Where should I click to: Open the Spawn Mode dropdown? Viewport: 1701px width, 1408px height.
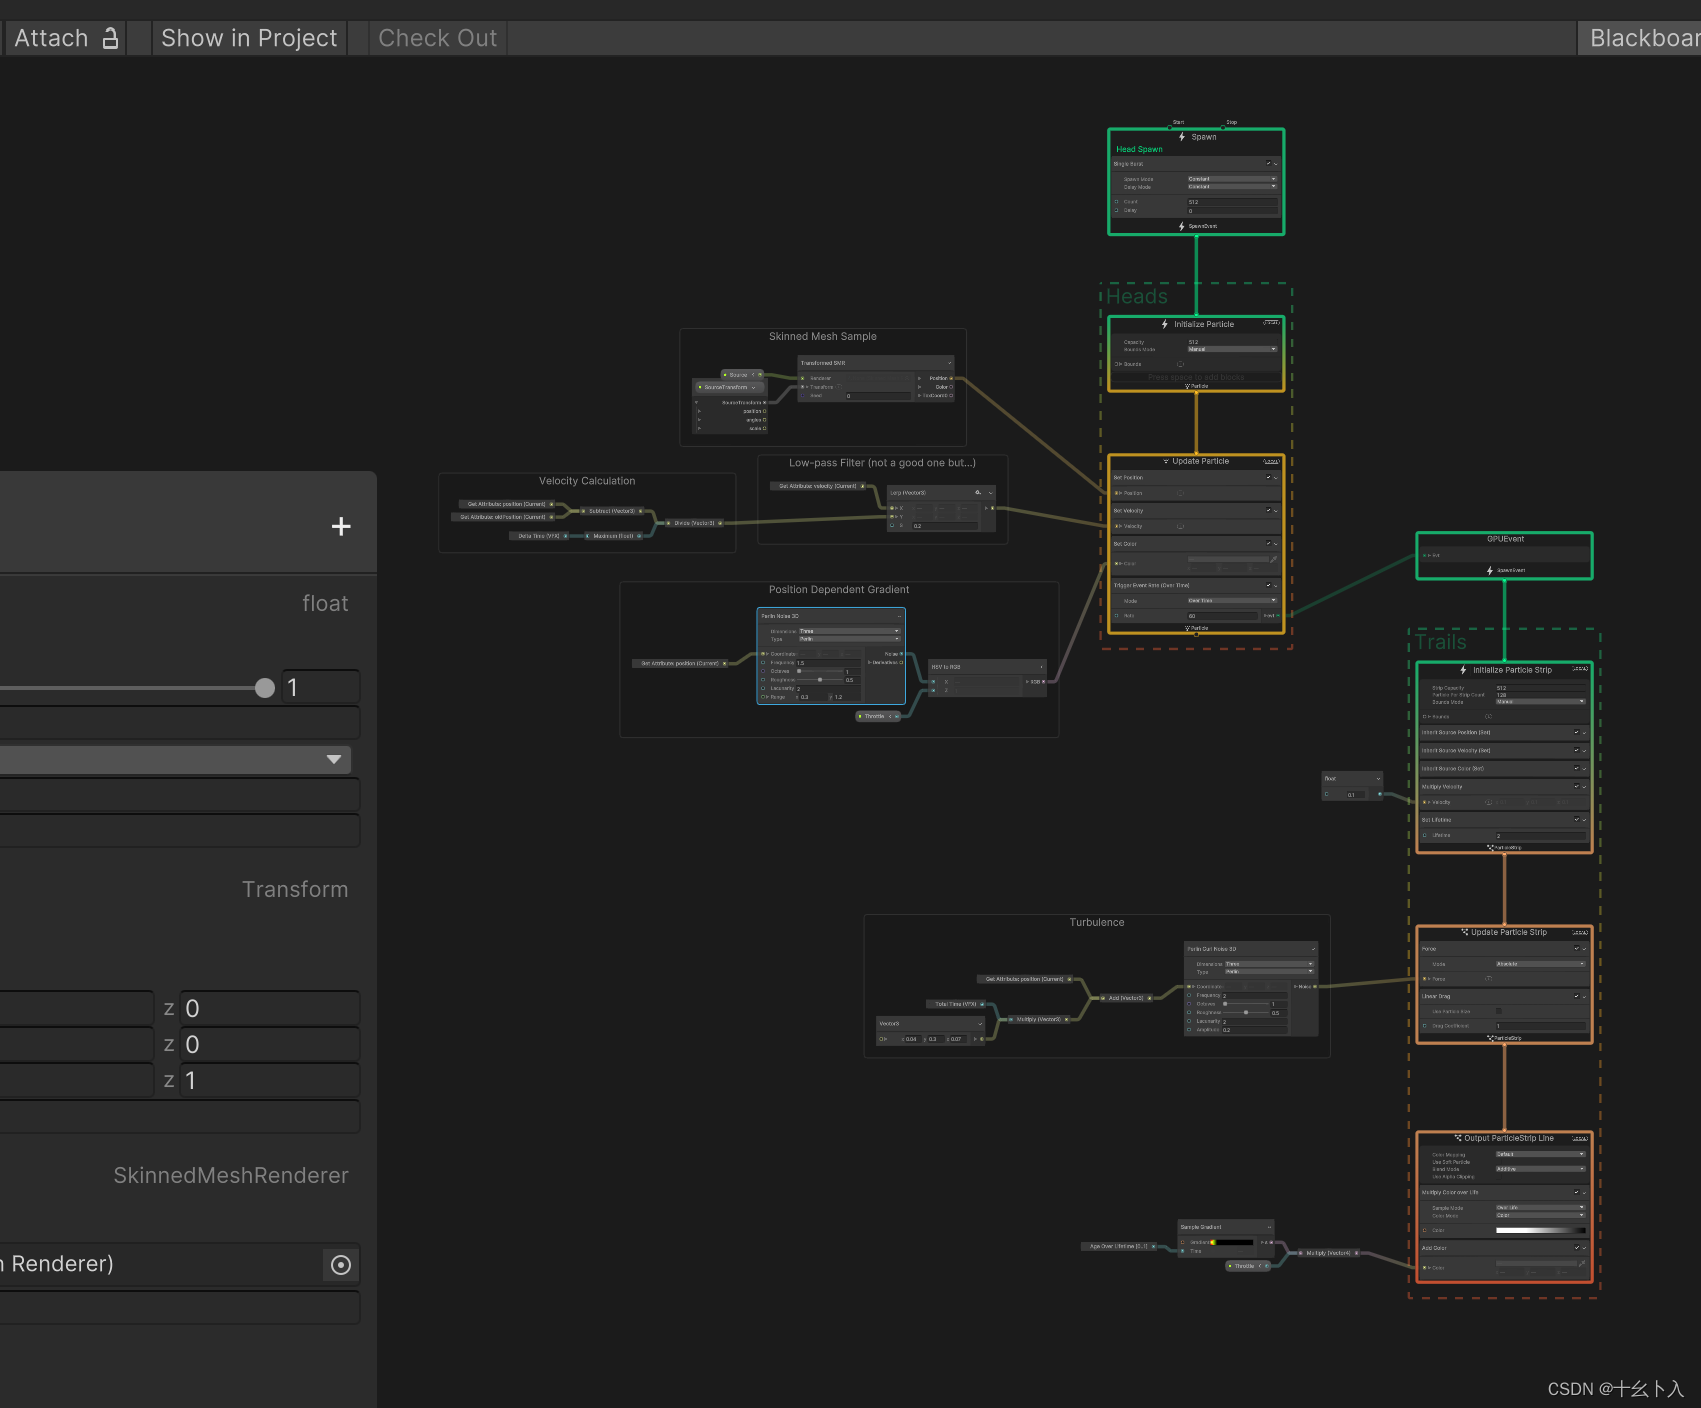coord(1233,179)
